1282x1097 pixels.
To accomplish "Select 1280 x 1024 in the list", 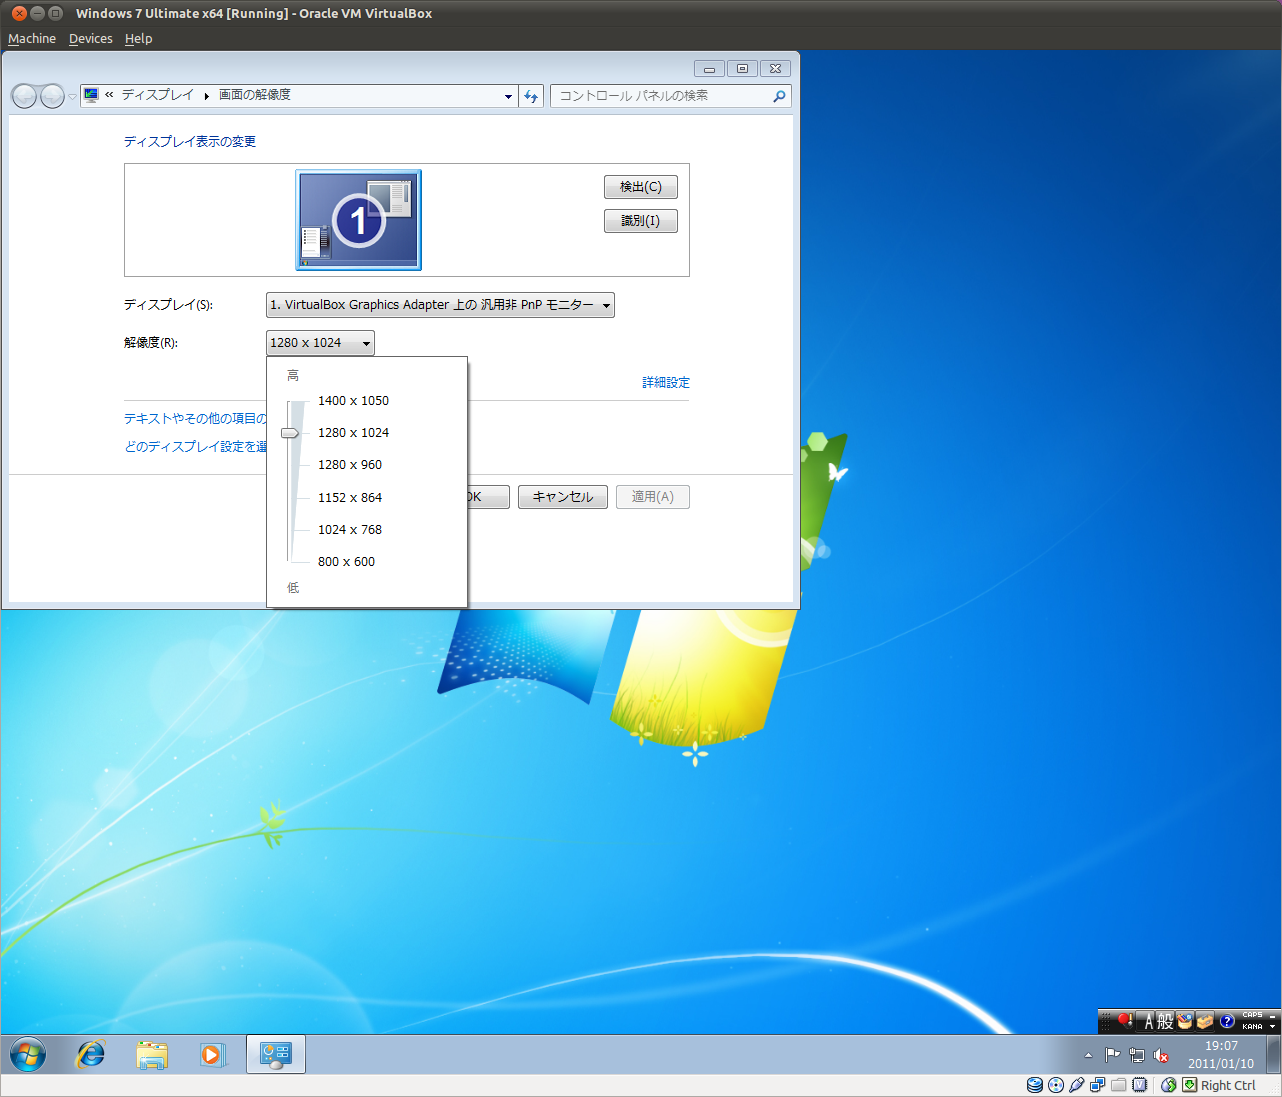I will click(x=353, y=433).
